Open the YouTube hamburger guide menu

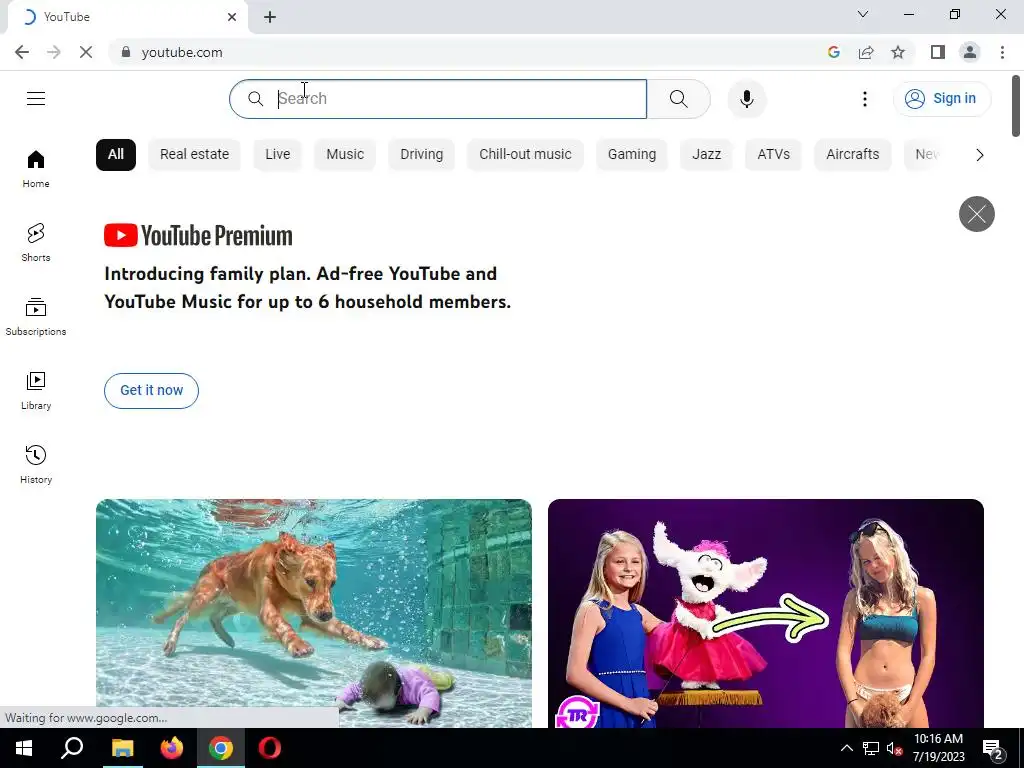[x=36, y=99]
